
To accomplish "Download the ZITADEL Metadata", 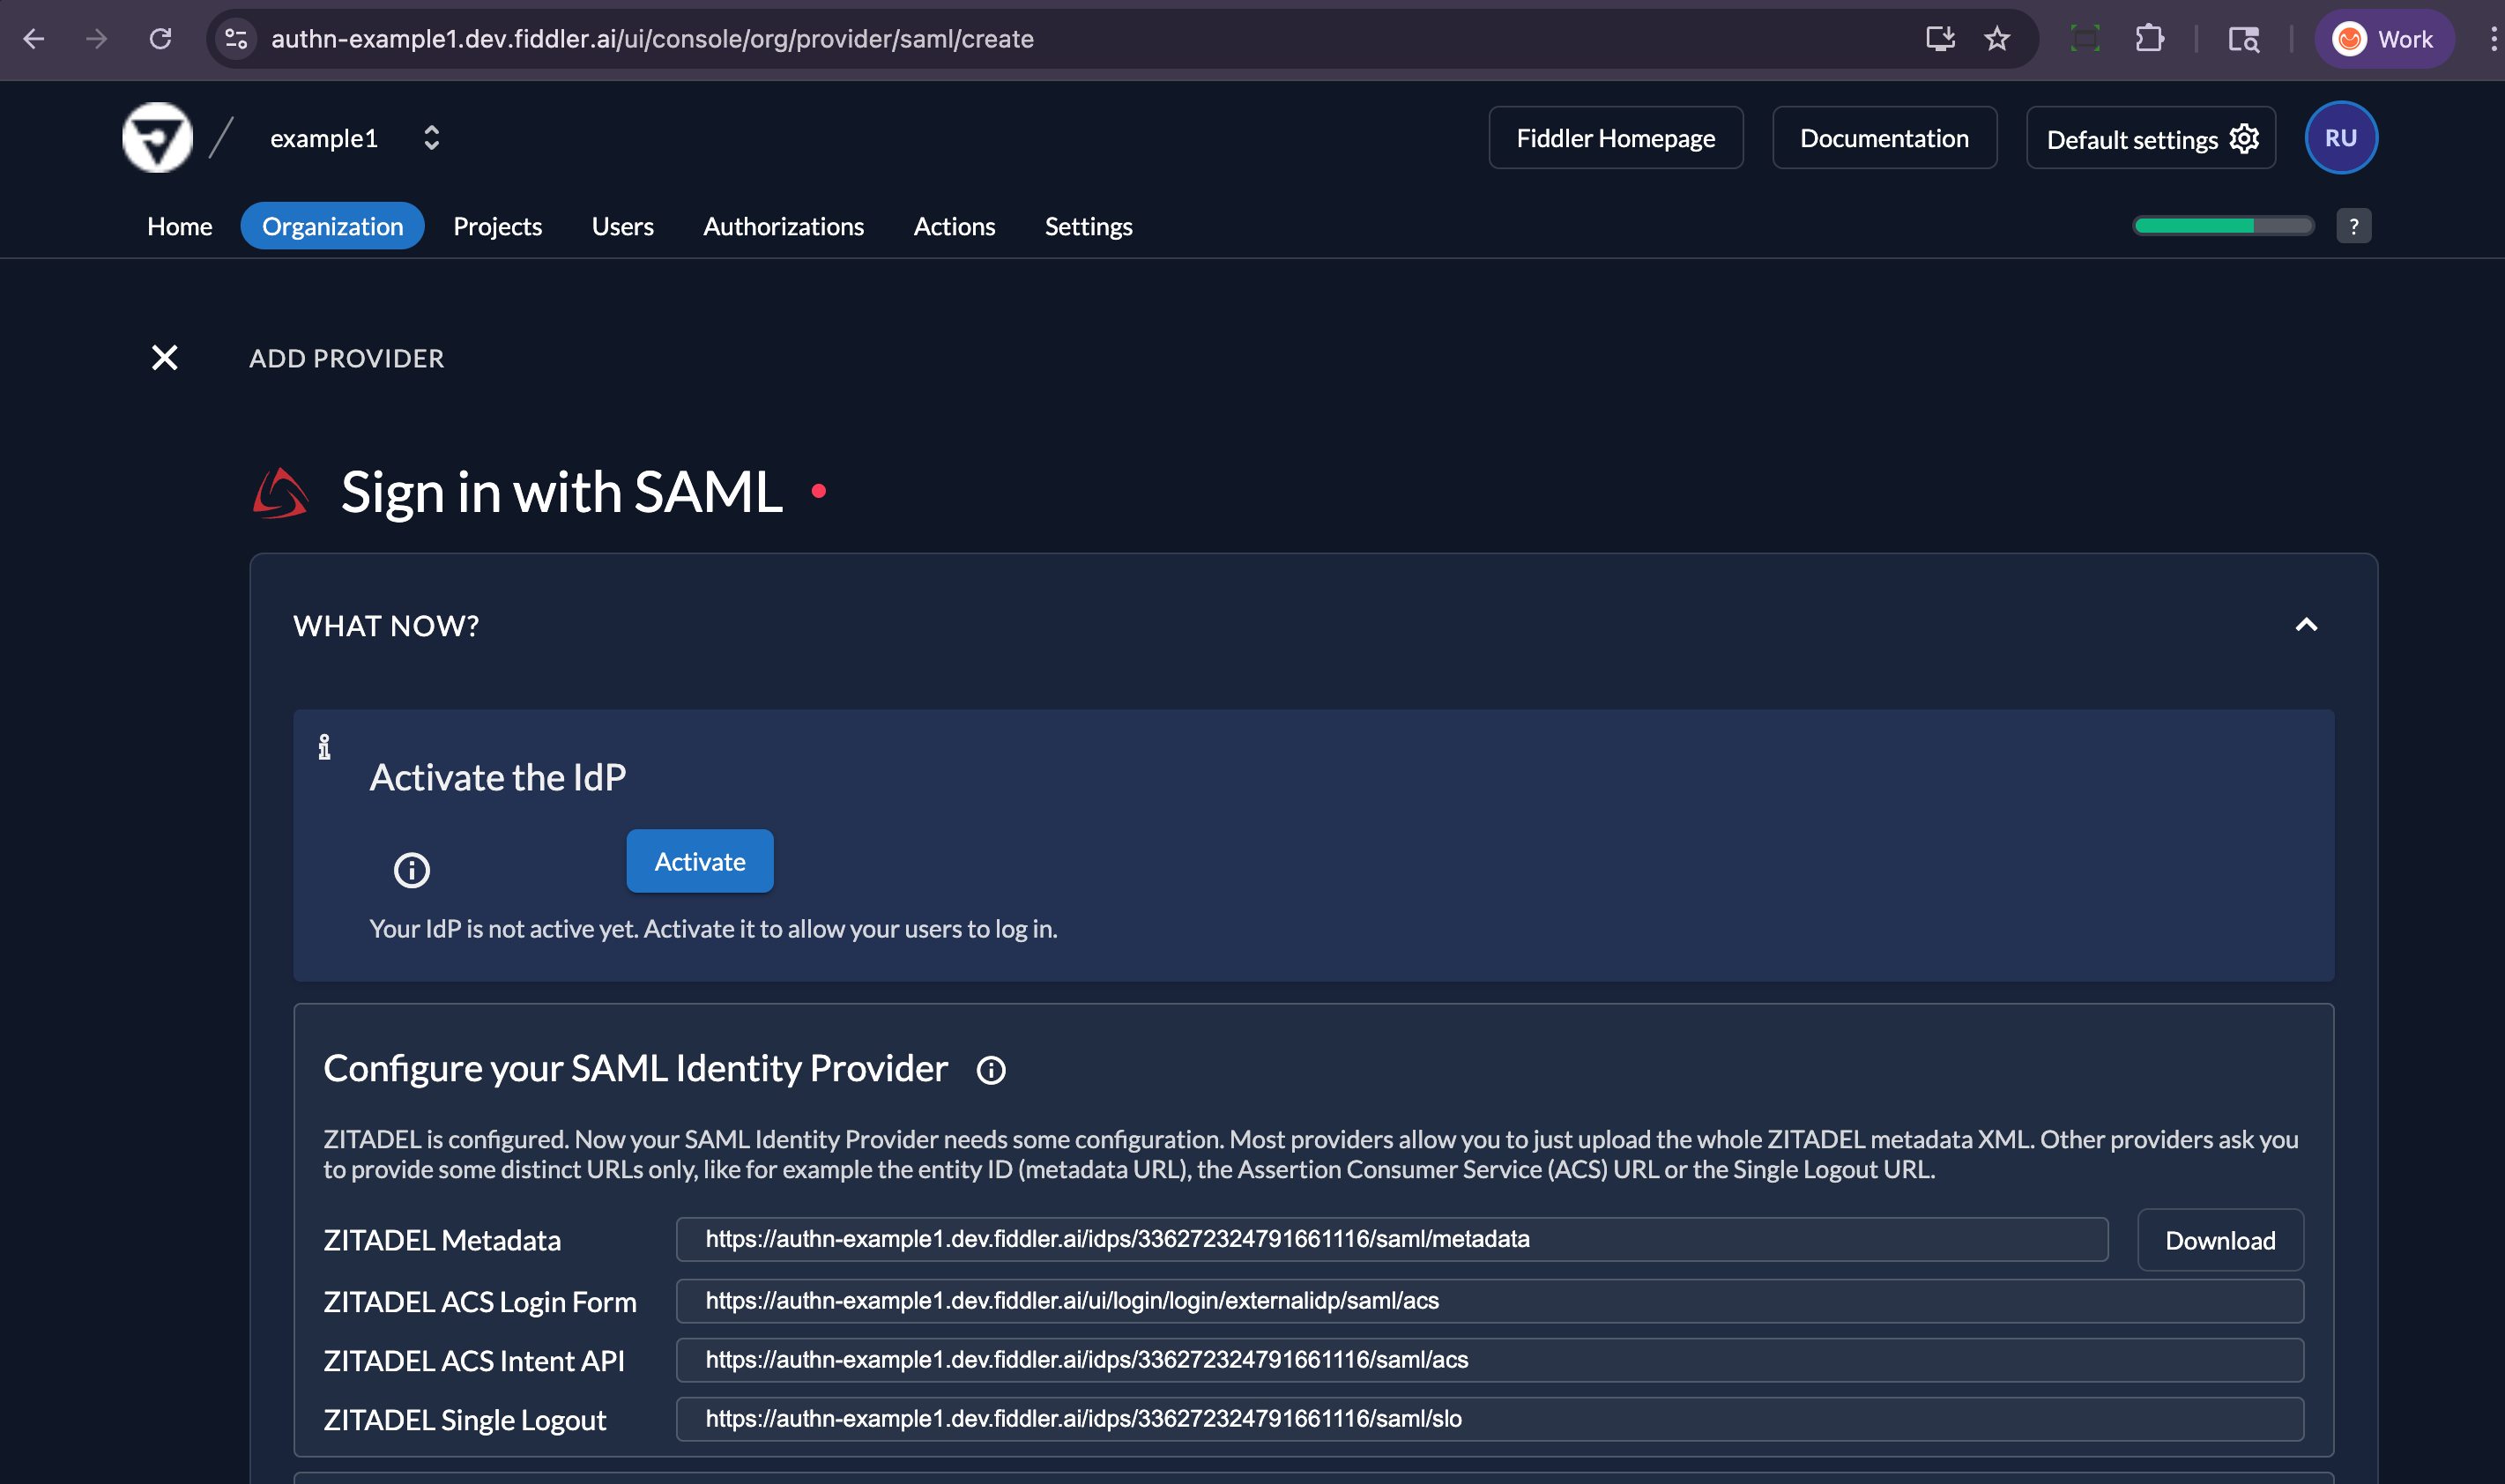I will (x=2219, y=1240).
